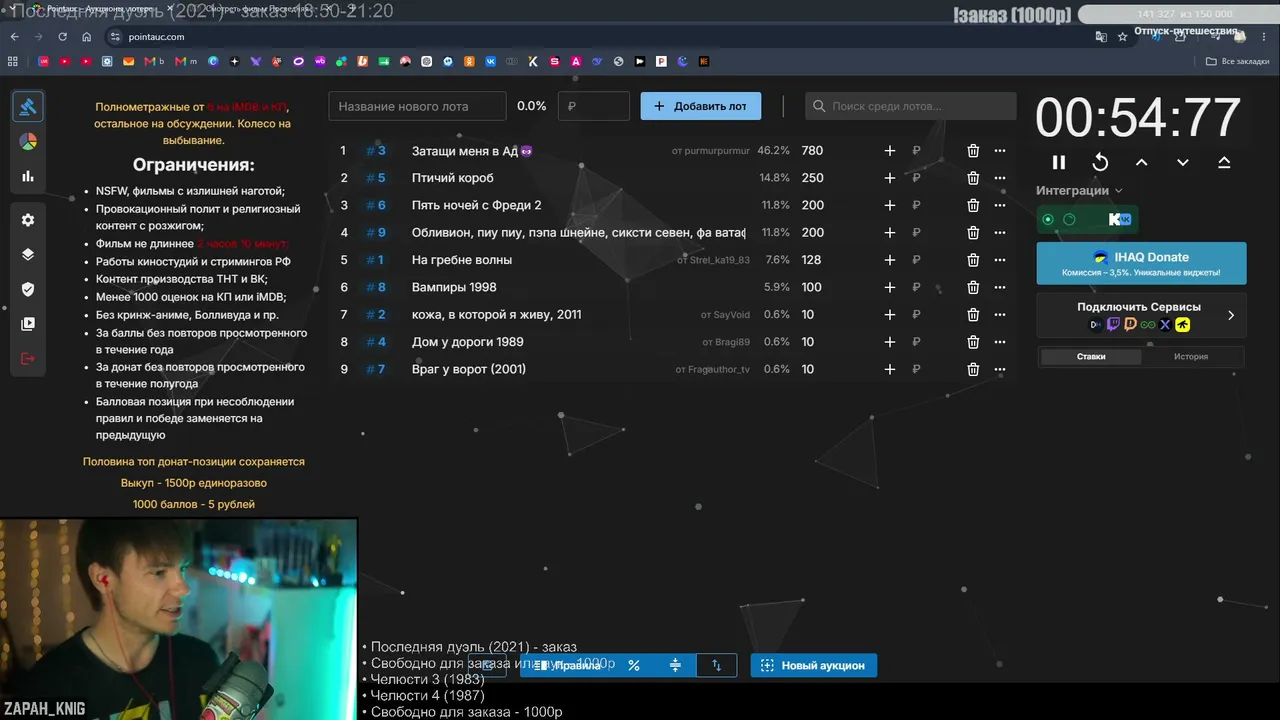This screenshot has width=1280, height=720.
Task: Reload the browser page
Action: 62,37
